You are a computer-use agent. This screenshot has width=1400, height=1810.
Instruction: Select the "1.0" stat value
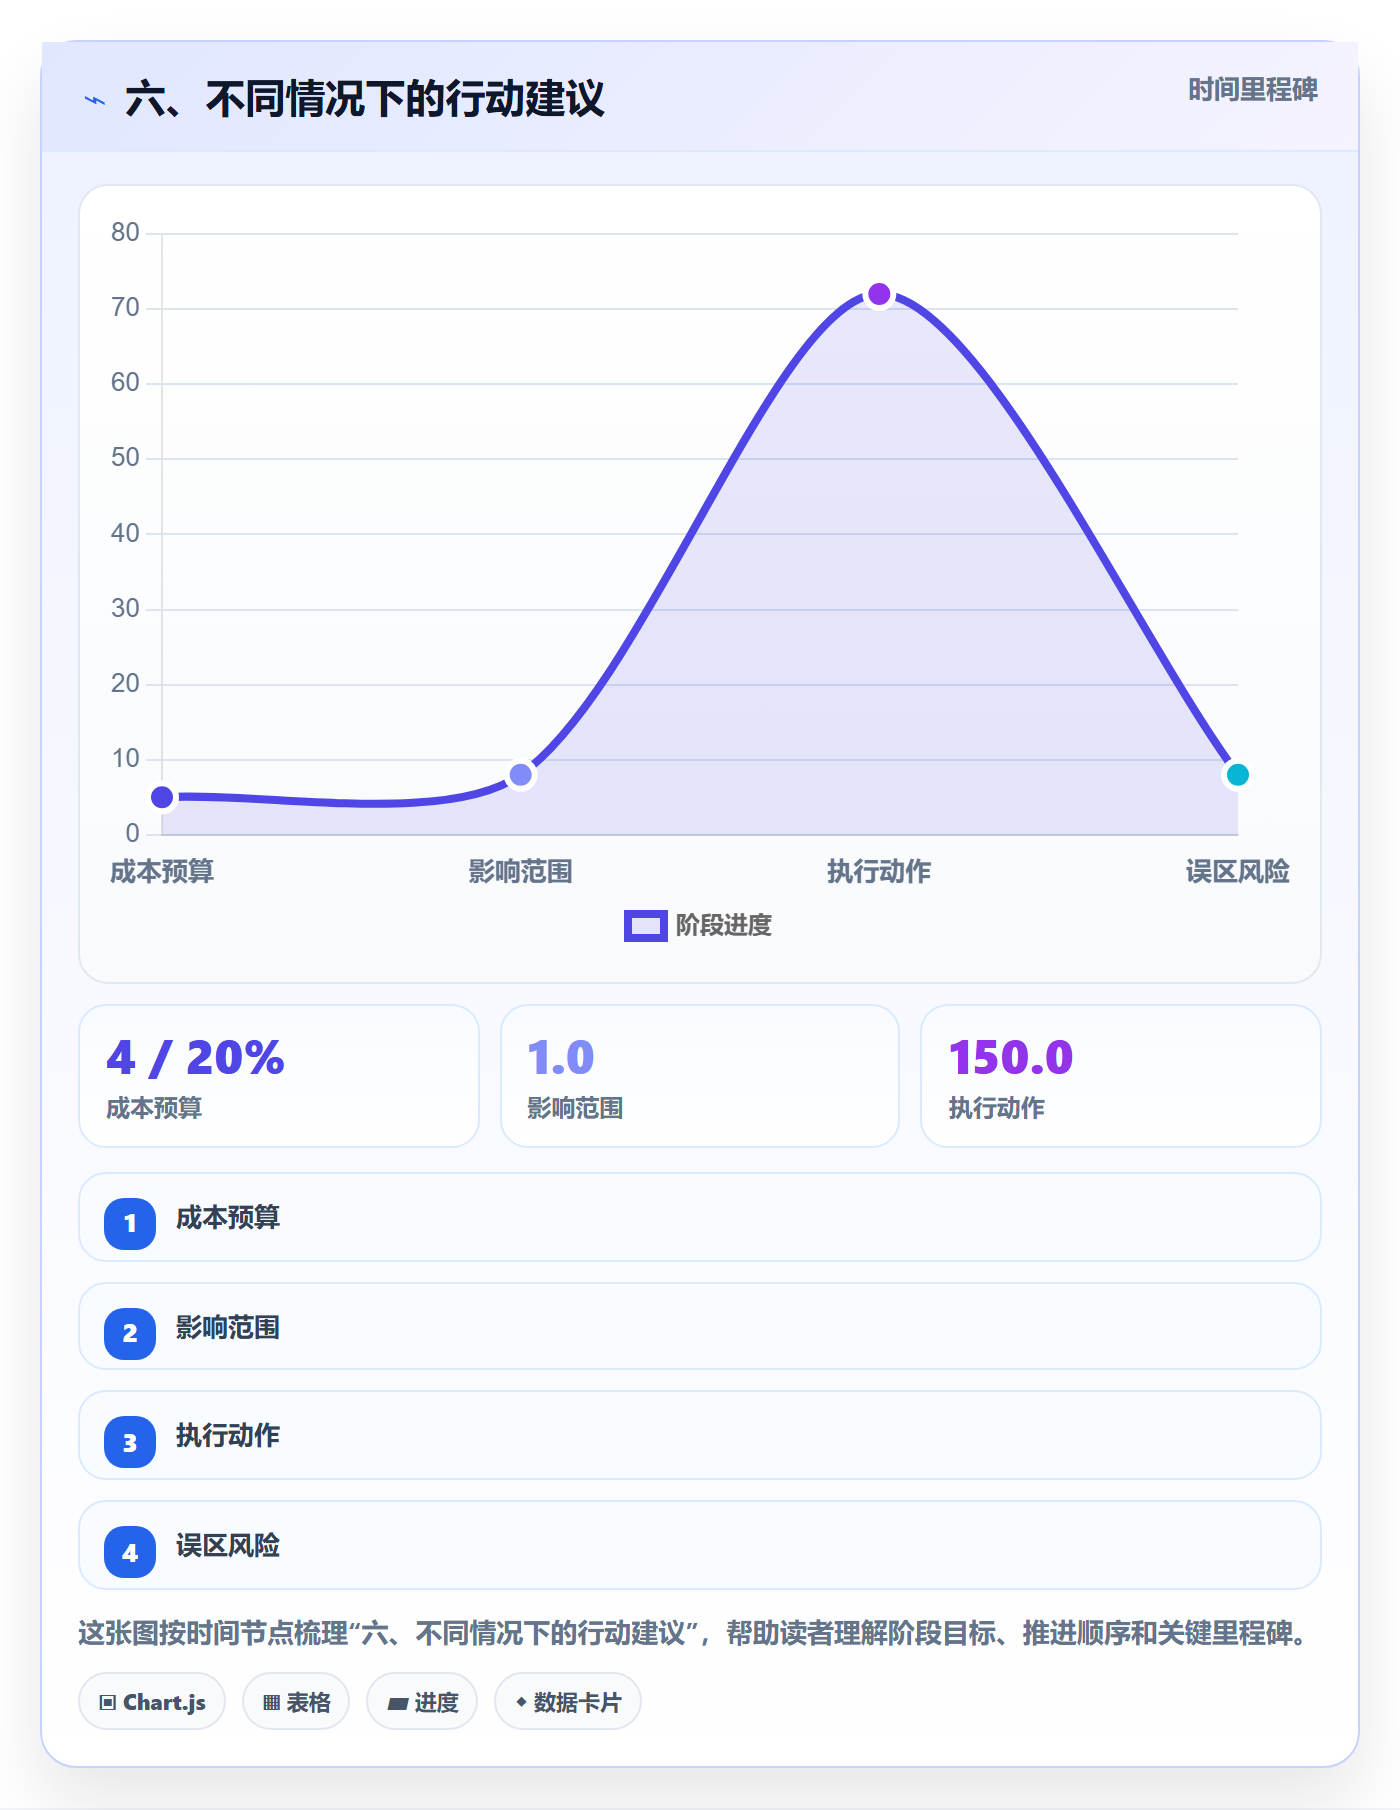[561, 1057]
